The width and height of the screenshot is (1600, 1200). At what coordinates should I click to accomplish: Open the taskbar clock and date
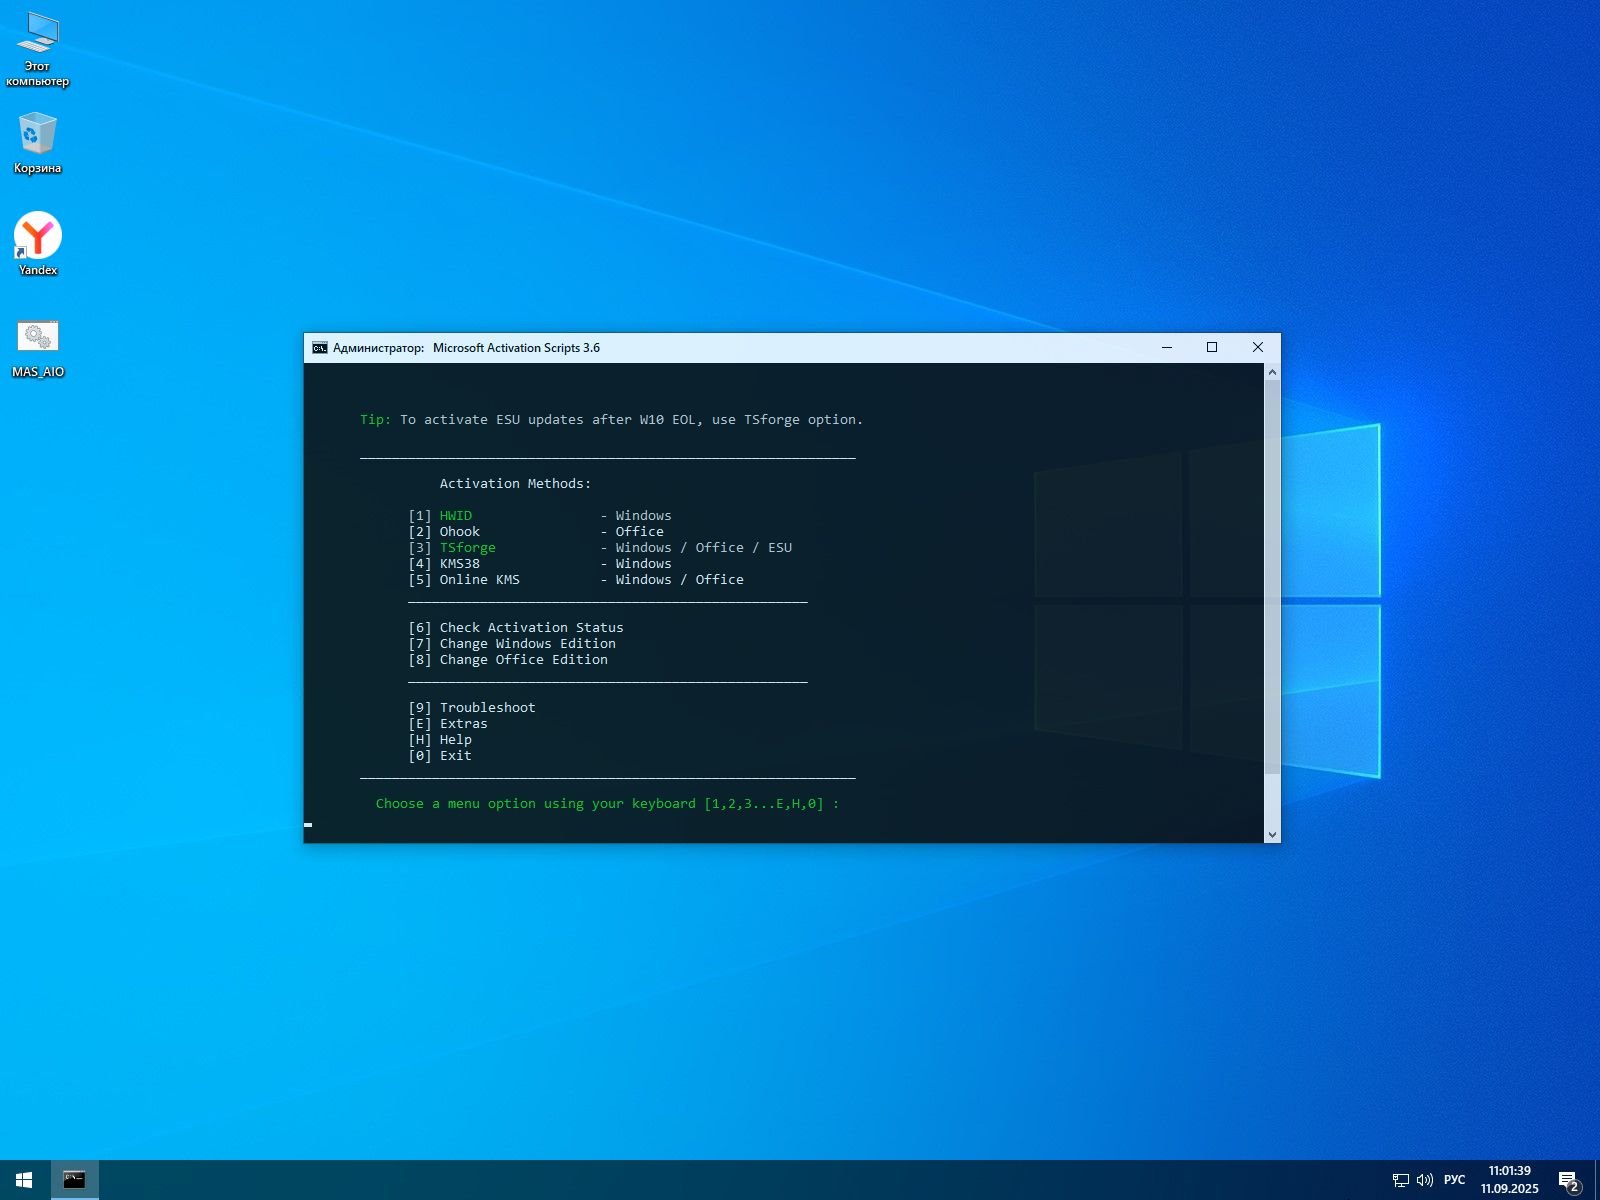click(x=1509, y=1180)
